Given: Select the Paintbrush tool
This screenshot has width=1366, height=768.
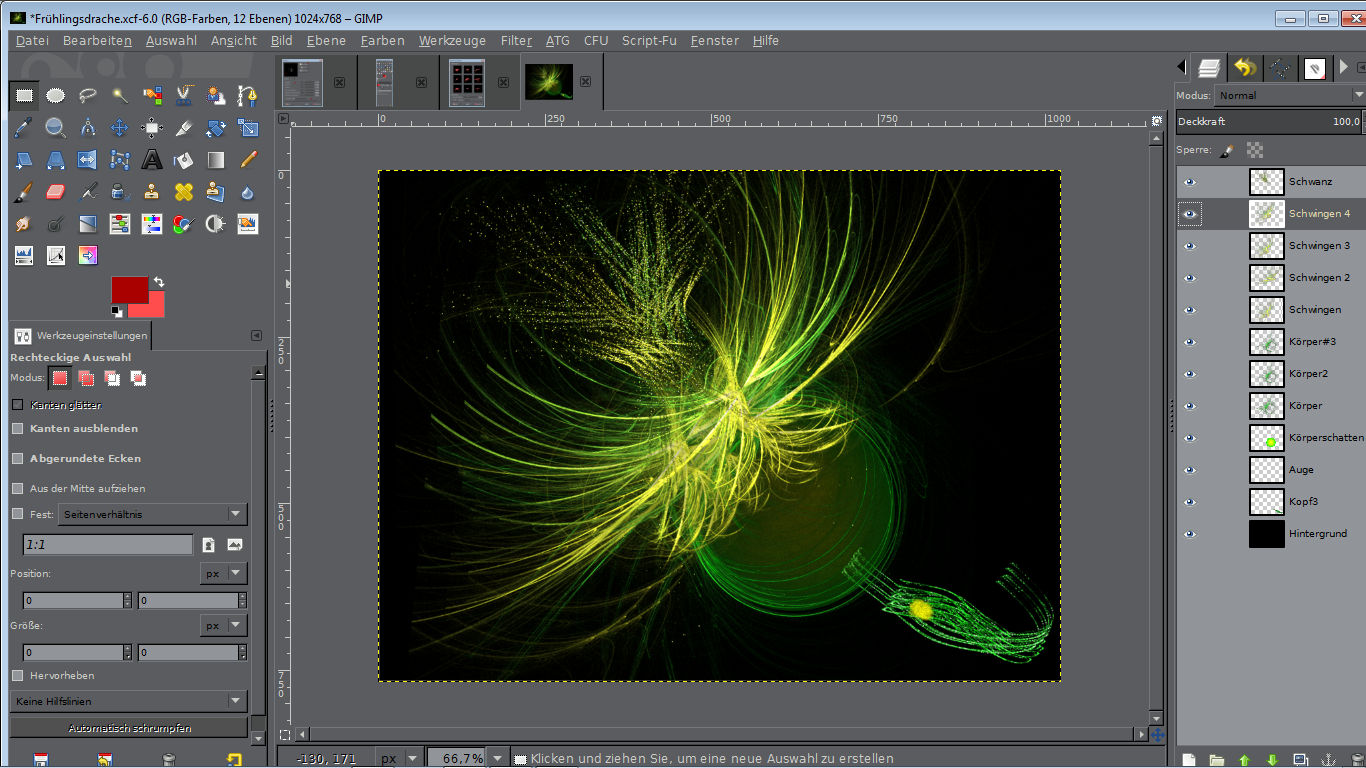Looking at the screenshot, I should tap(24, 192).
